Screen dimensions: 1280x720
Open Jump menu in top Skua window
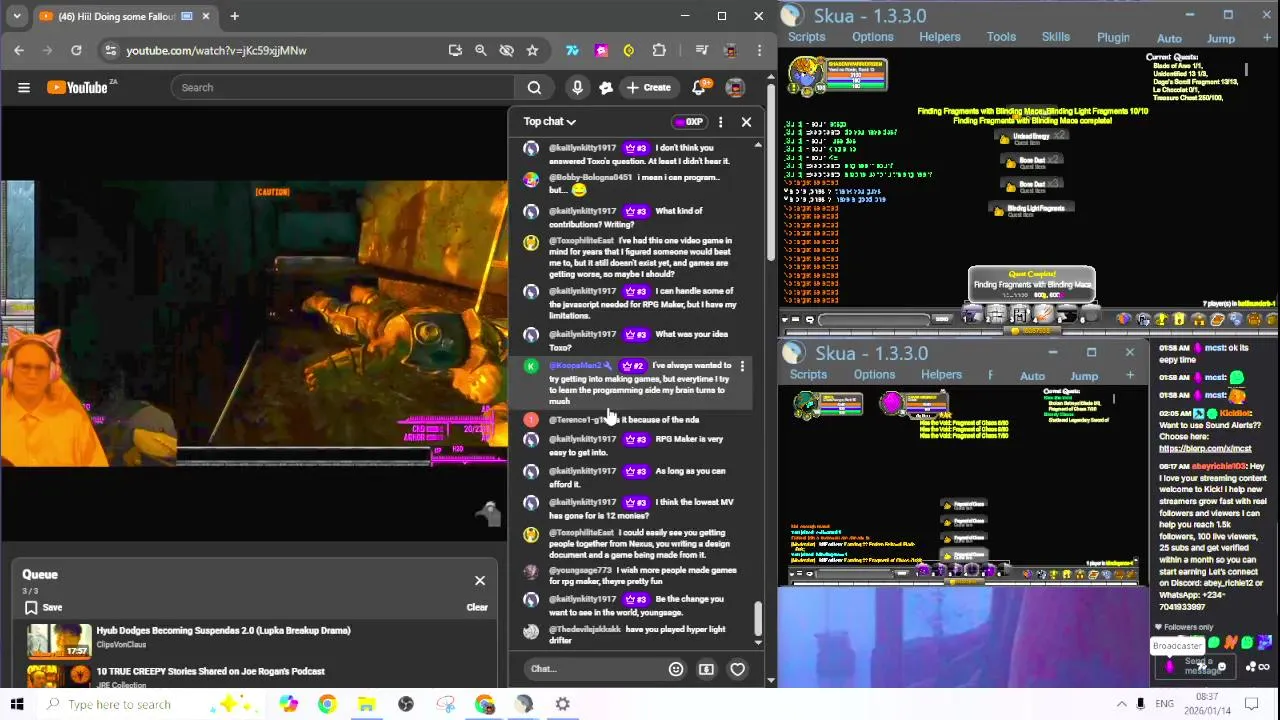(x=1221, y=39)
